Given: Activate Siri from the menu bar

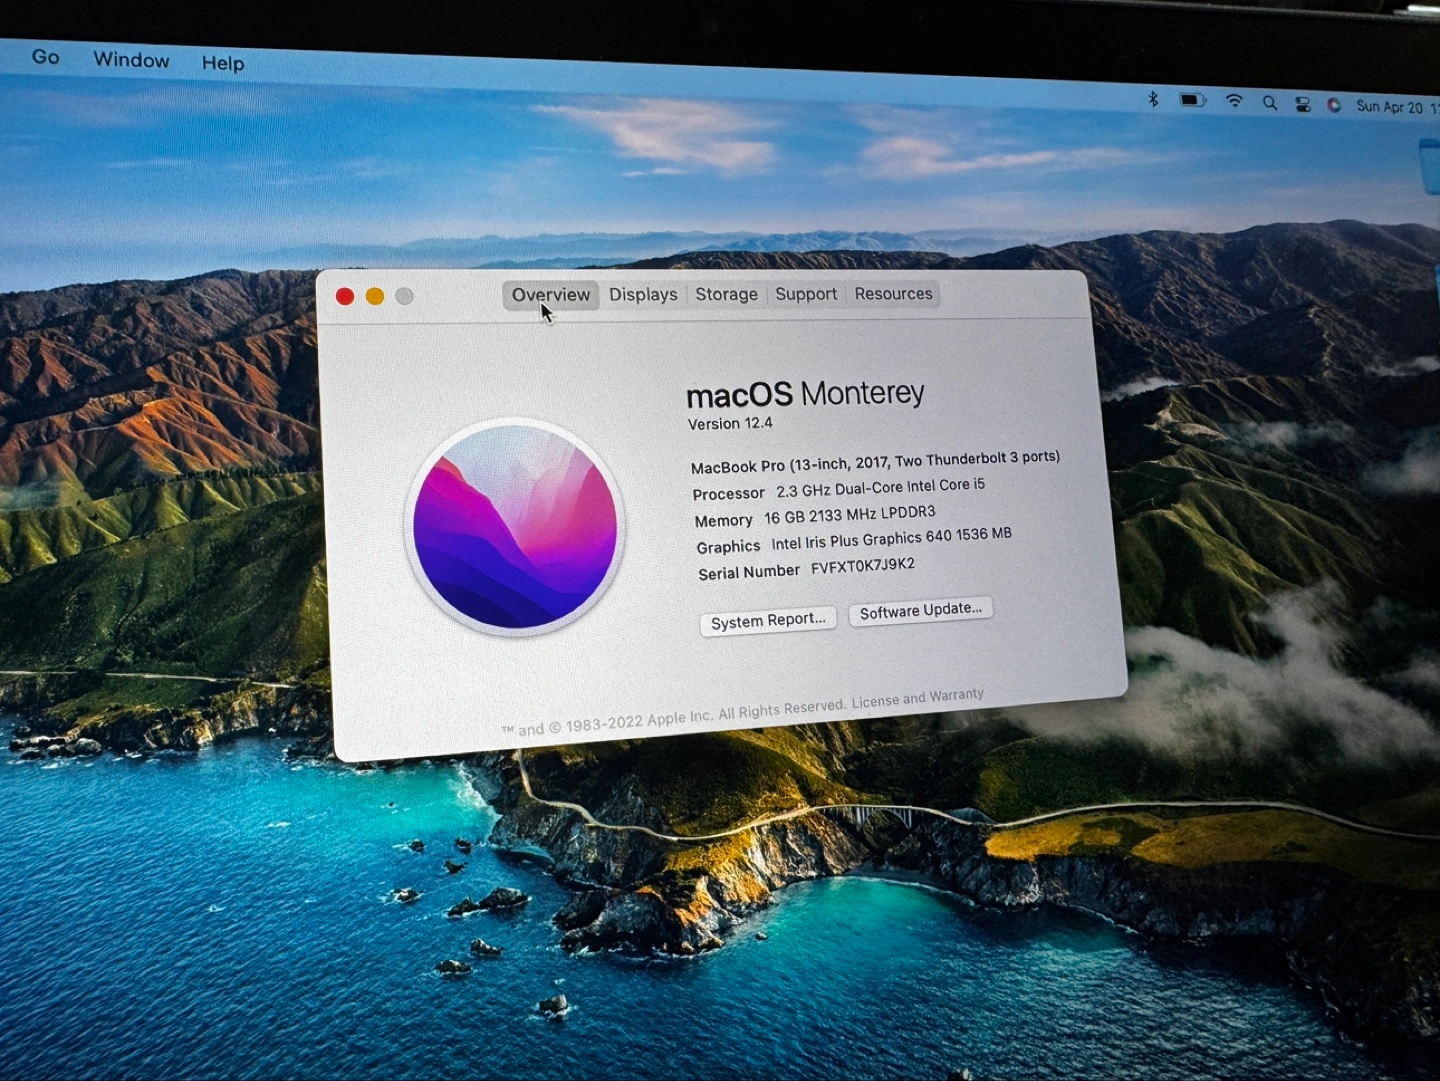Looking at the screenshot, I should coord(1333,105).
